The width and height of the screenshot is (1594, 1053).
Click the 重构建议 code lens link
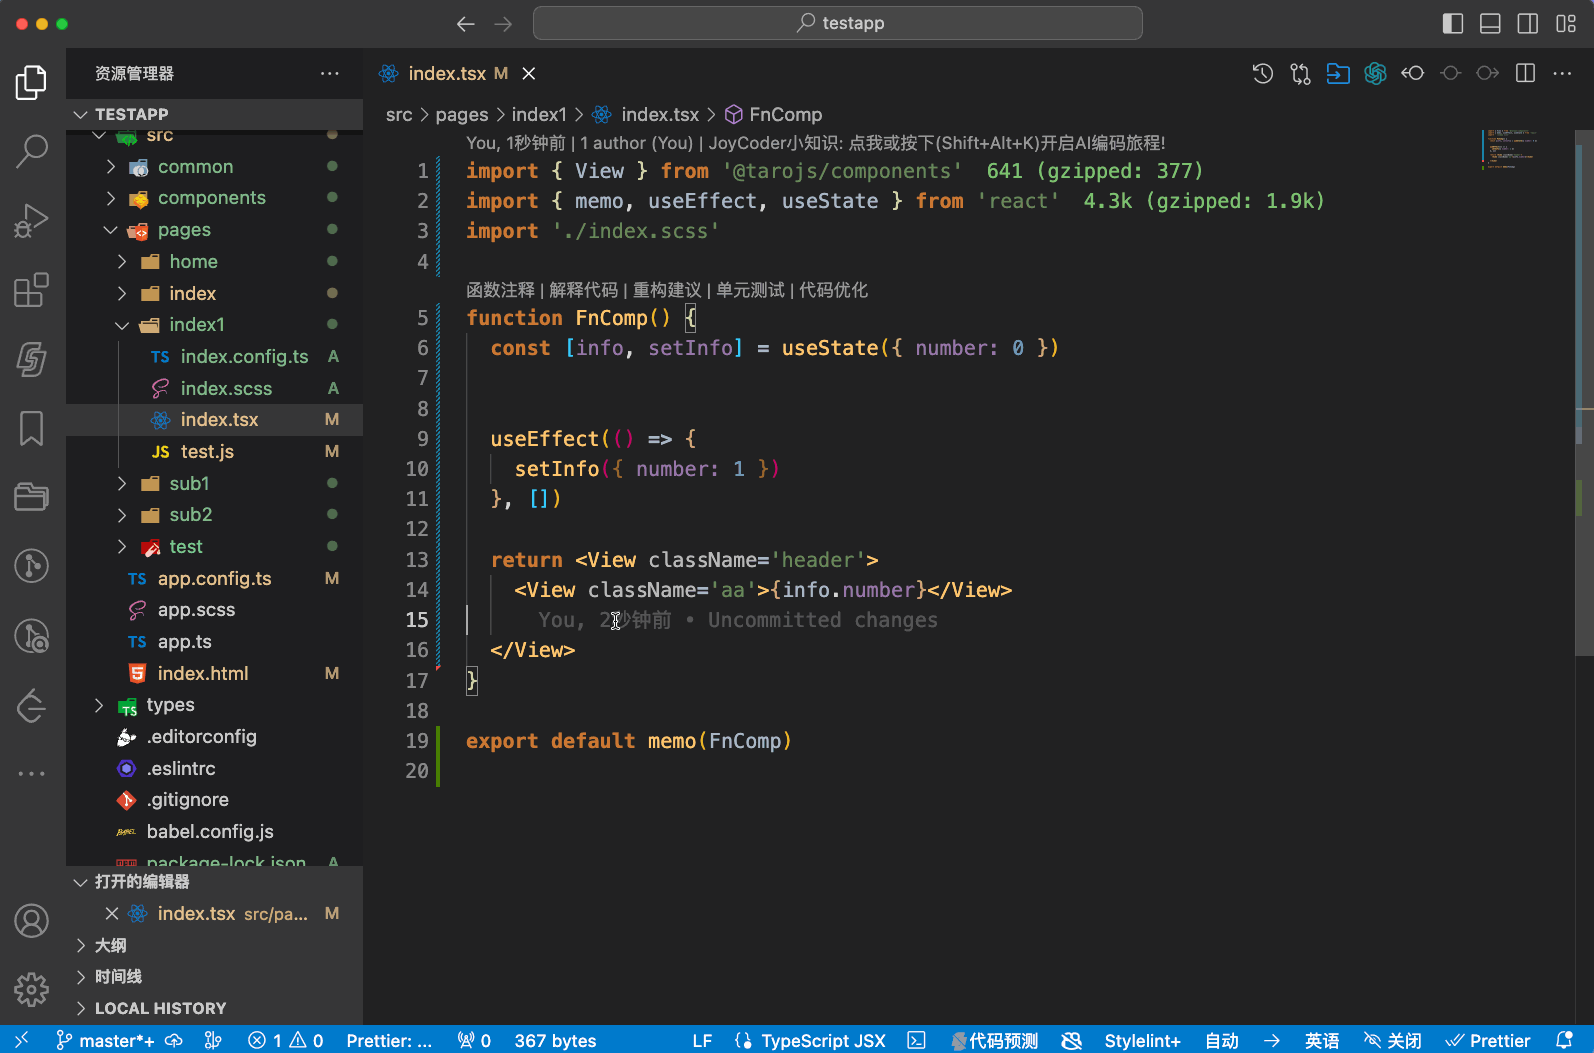coord(667,290)
